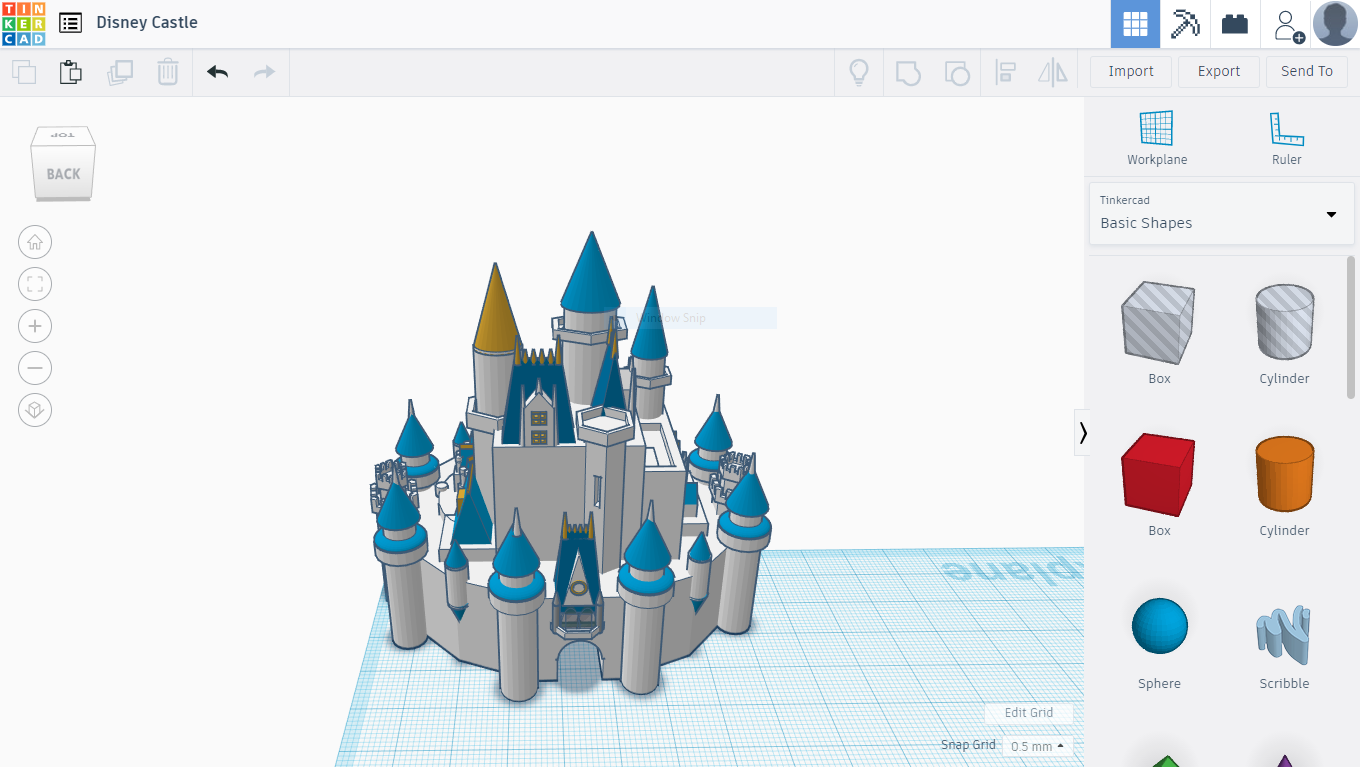
Task: Click the Send To button
Action: pos(1307,71)
